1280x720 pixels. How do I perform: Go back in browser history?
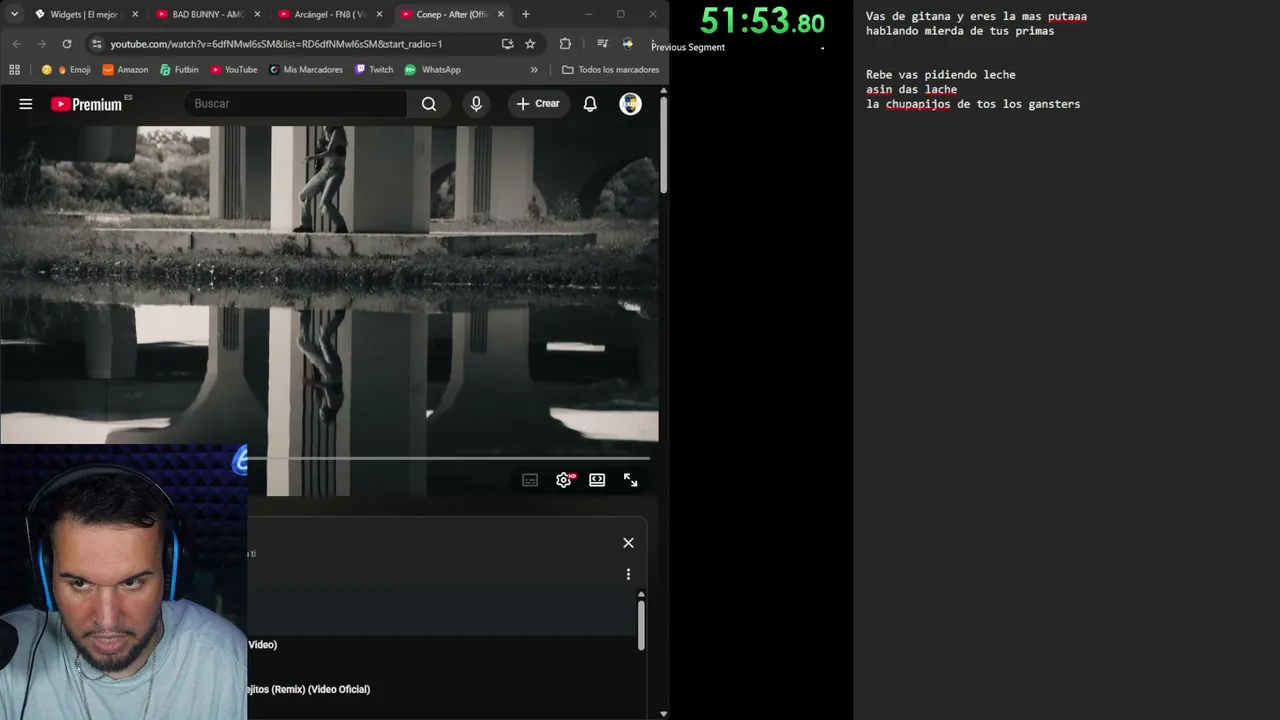pos(16,44)
